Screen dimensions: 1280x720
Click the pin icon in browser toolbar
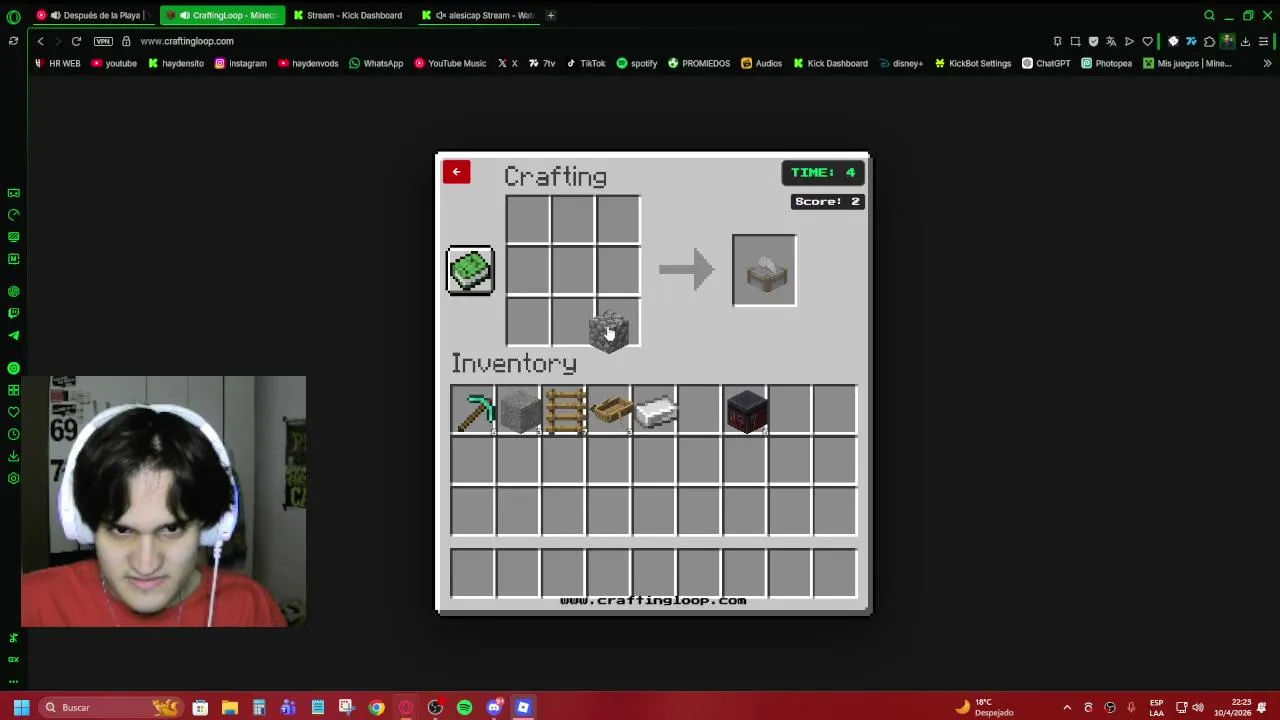coord(1057,41)
